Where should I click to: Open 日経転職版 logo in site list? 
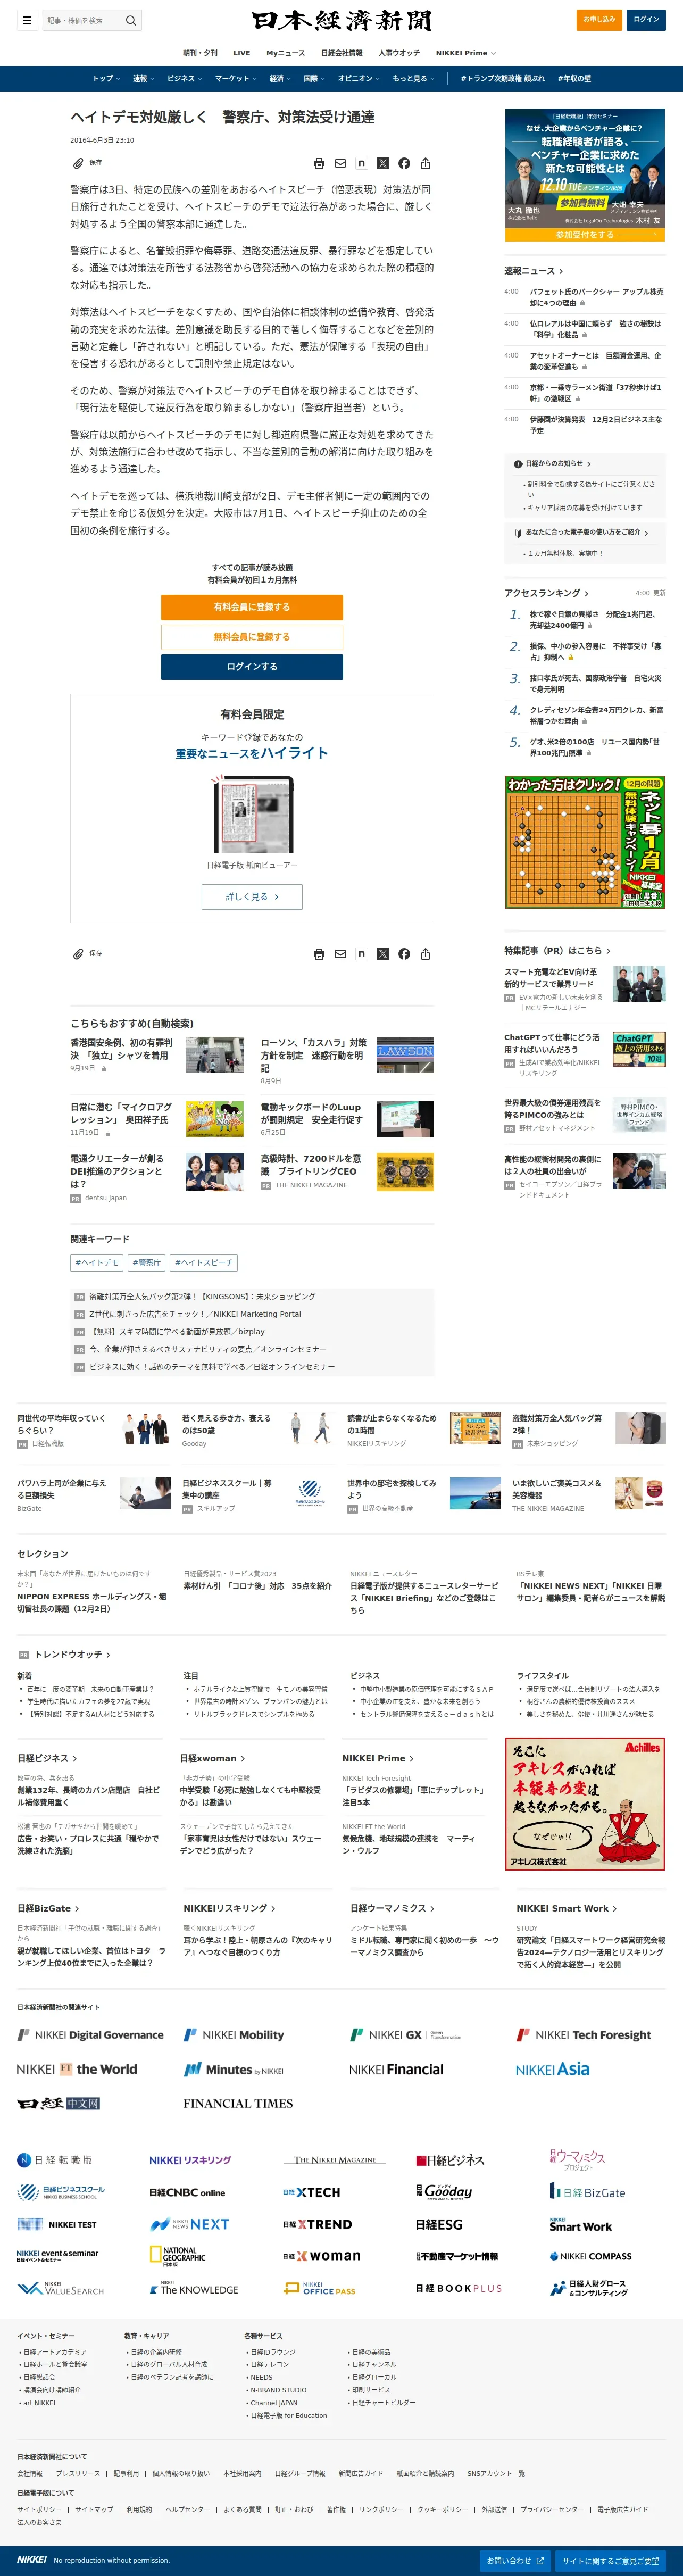point(55,2160)
